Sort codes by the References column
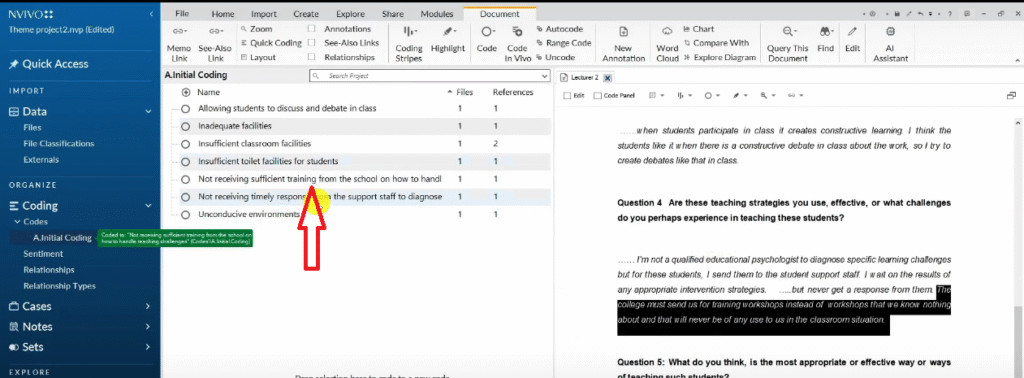The image size is (1024, 378). click(x=513, y=93)
